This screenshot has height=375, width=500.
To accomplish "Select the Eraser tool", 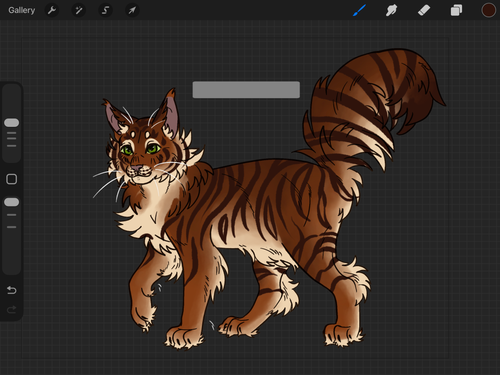I will 424,10.
